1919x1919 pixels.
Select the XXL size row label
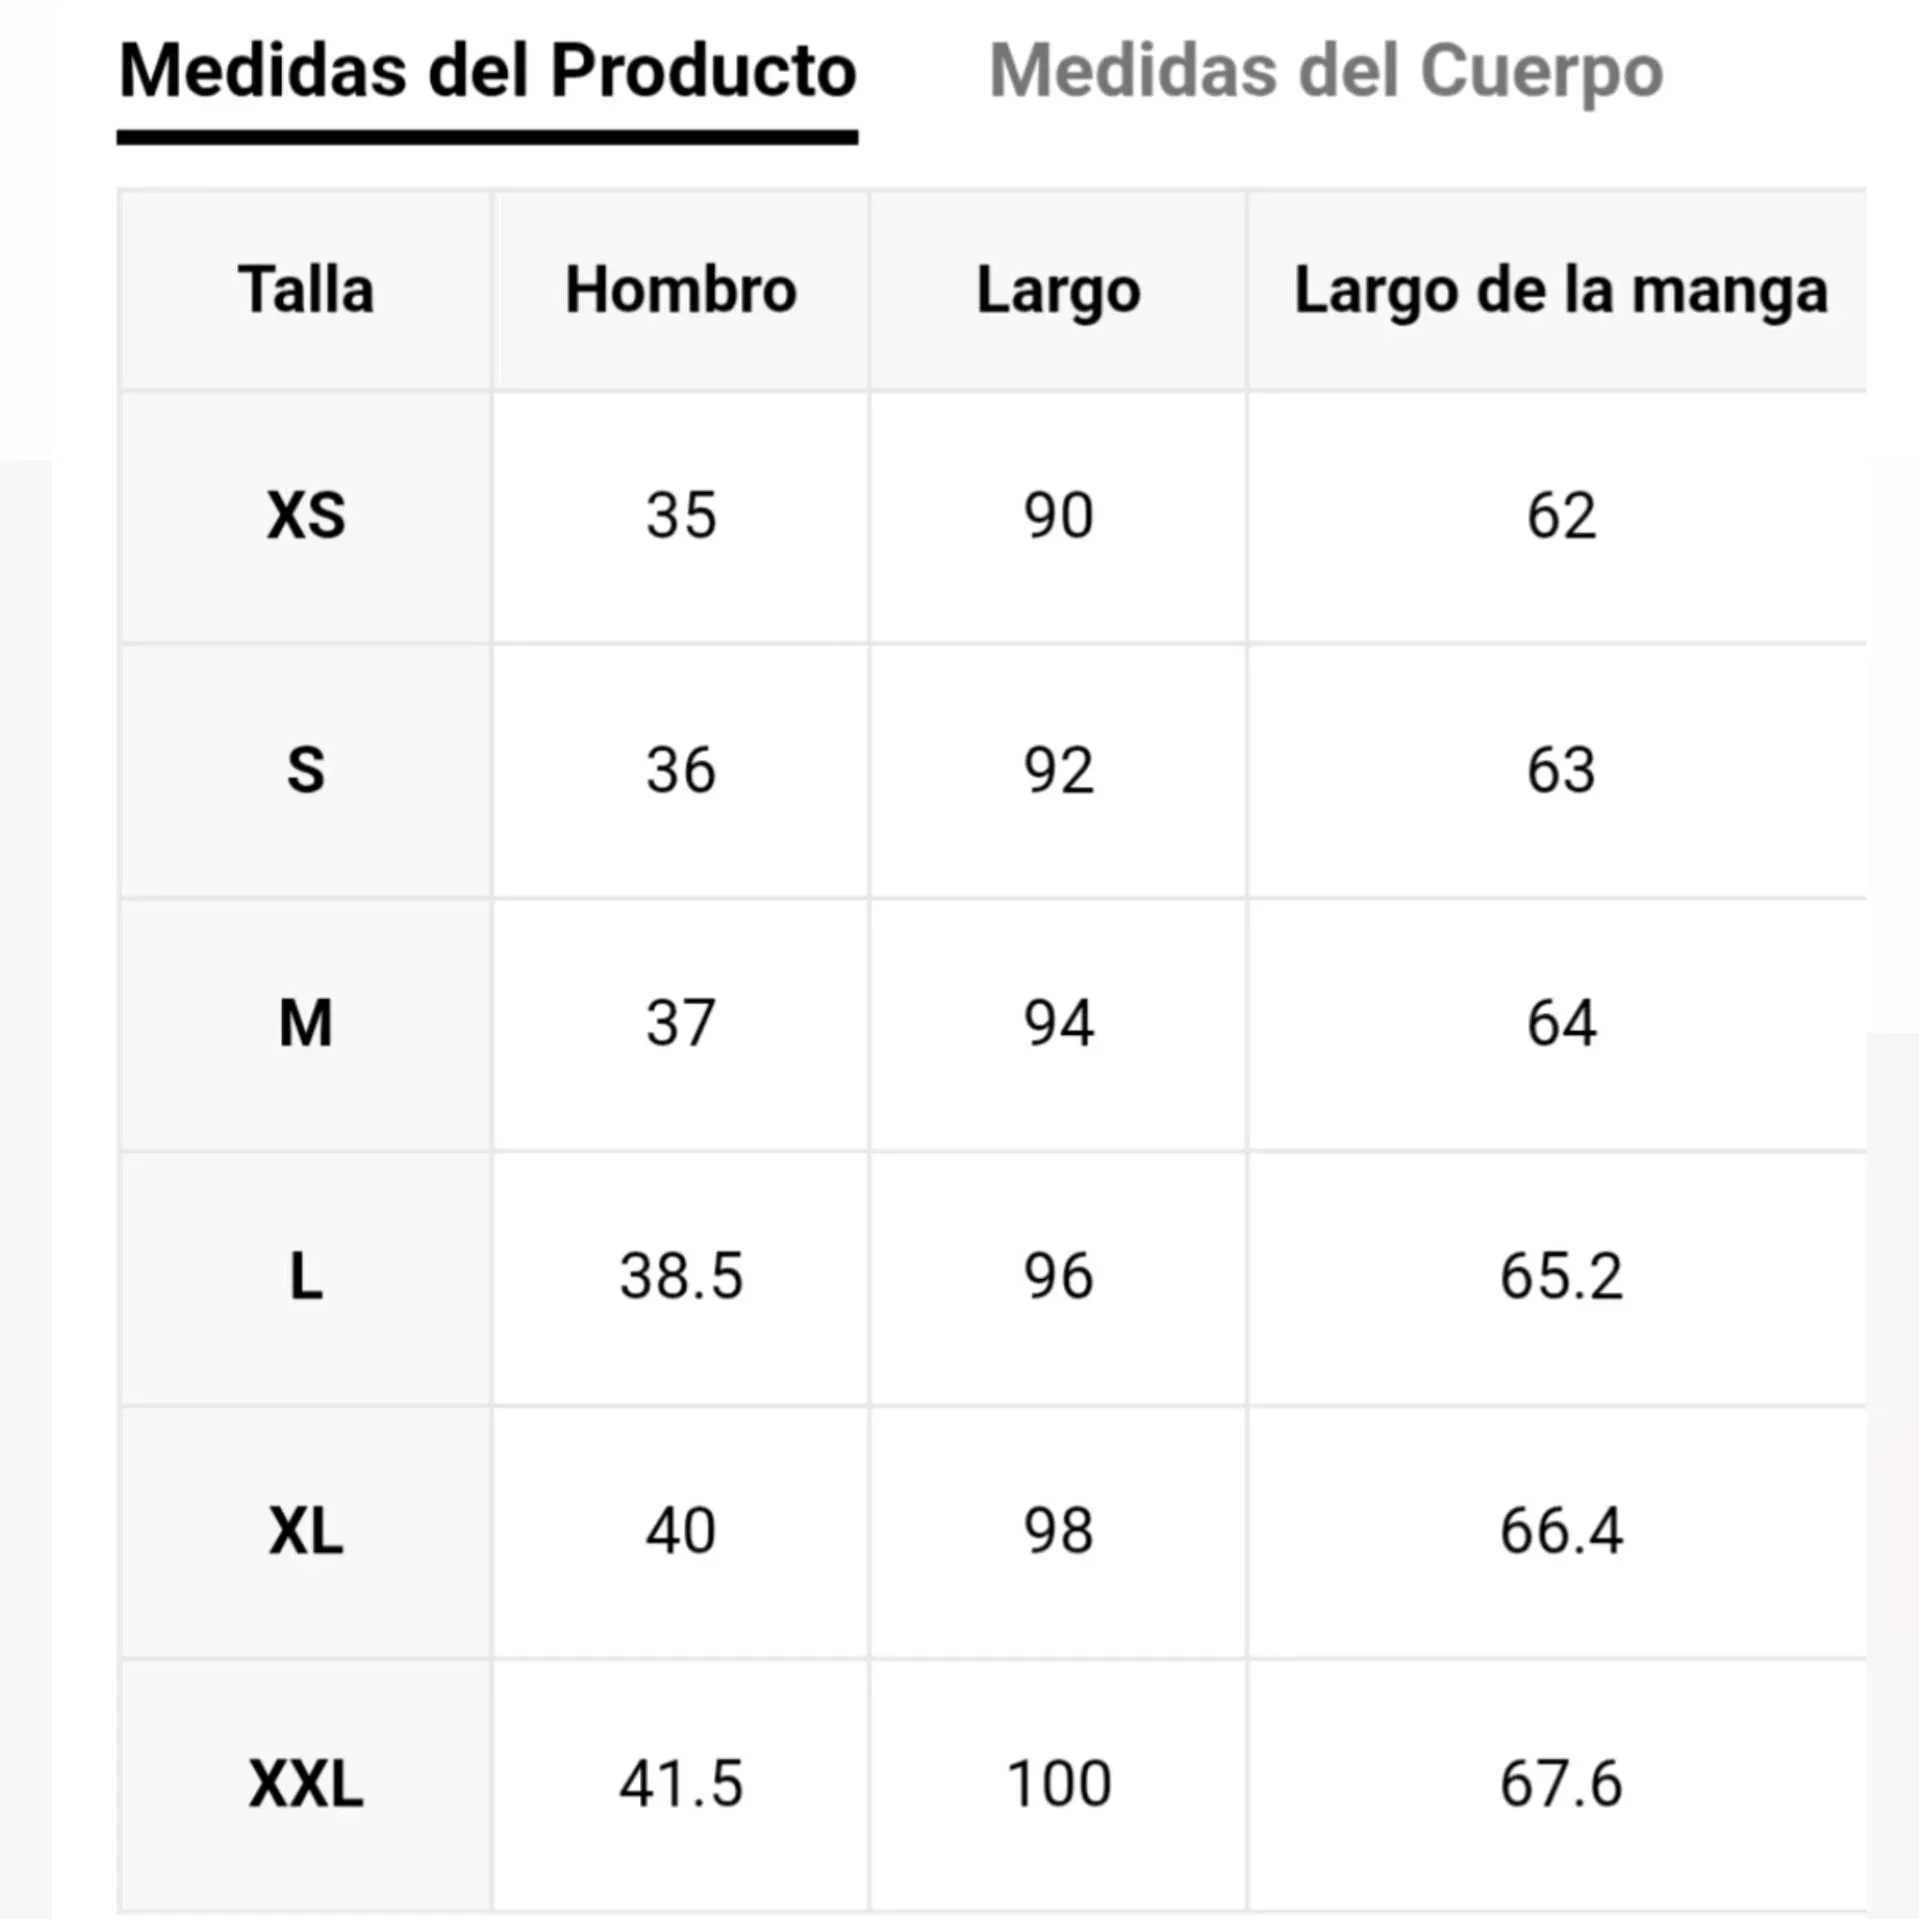click(x=306, y=1784)
